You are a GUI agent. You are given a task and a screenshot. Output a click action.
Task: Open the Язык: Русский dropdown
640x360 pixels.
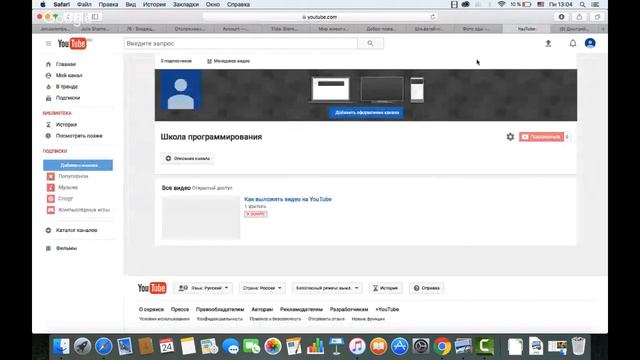tap(203, 288)
